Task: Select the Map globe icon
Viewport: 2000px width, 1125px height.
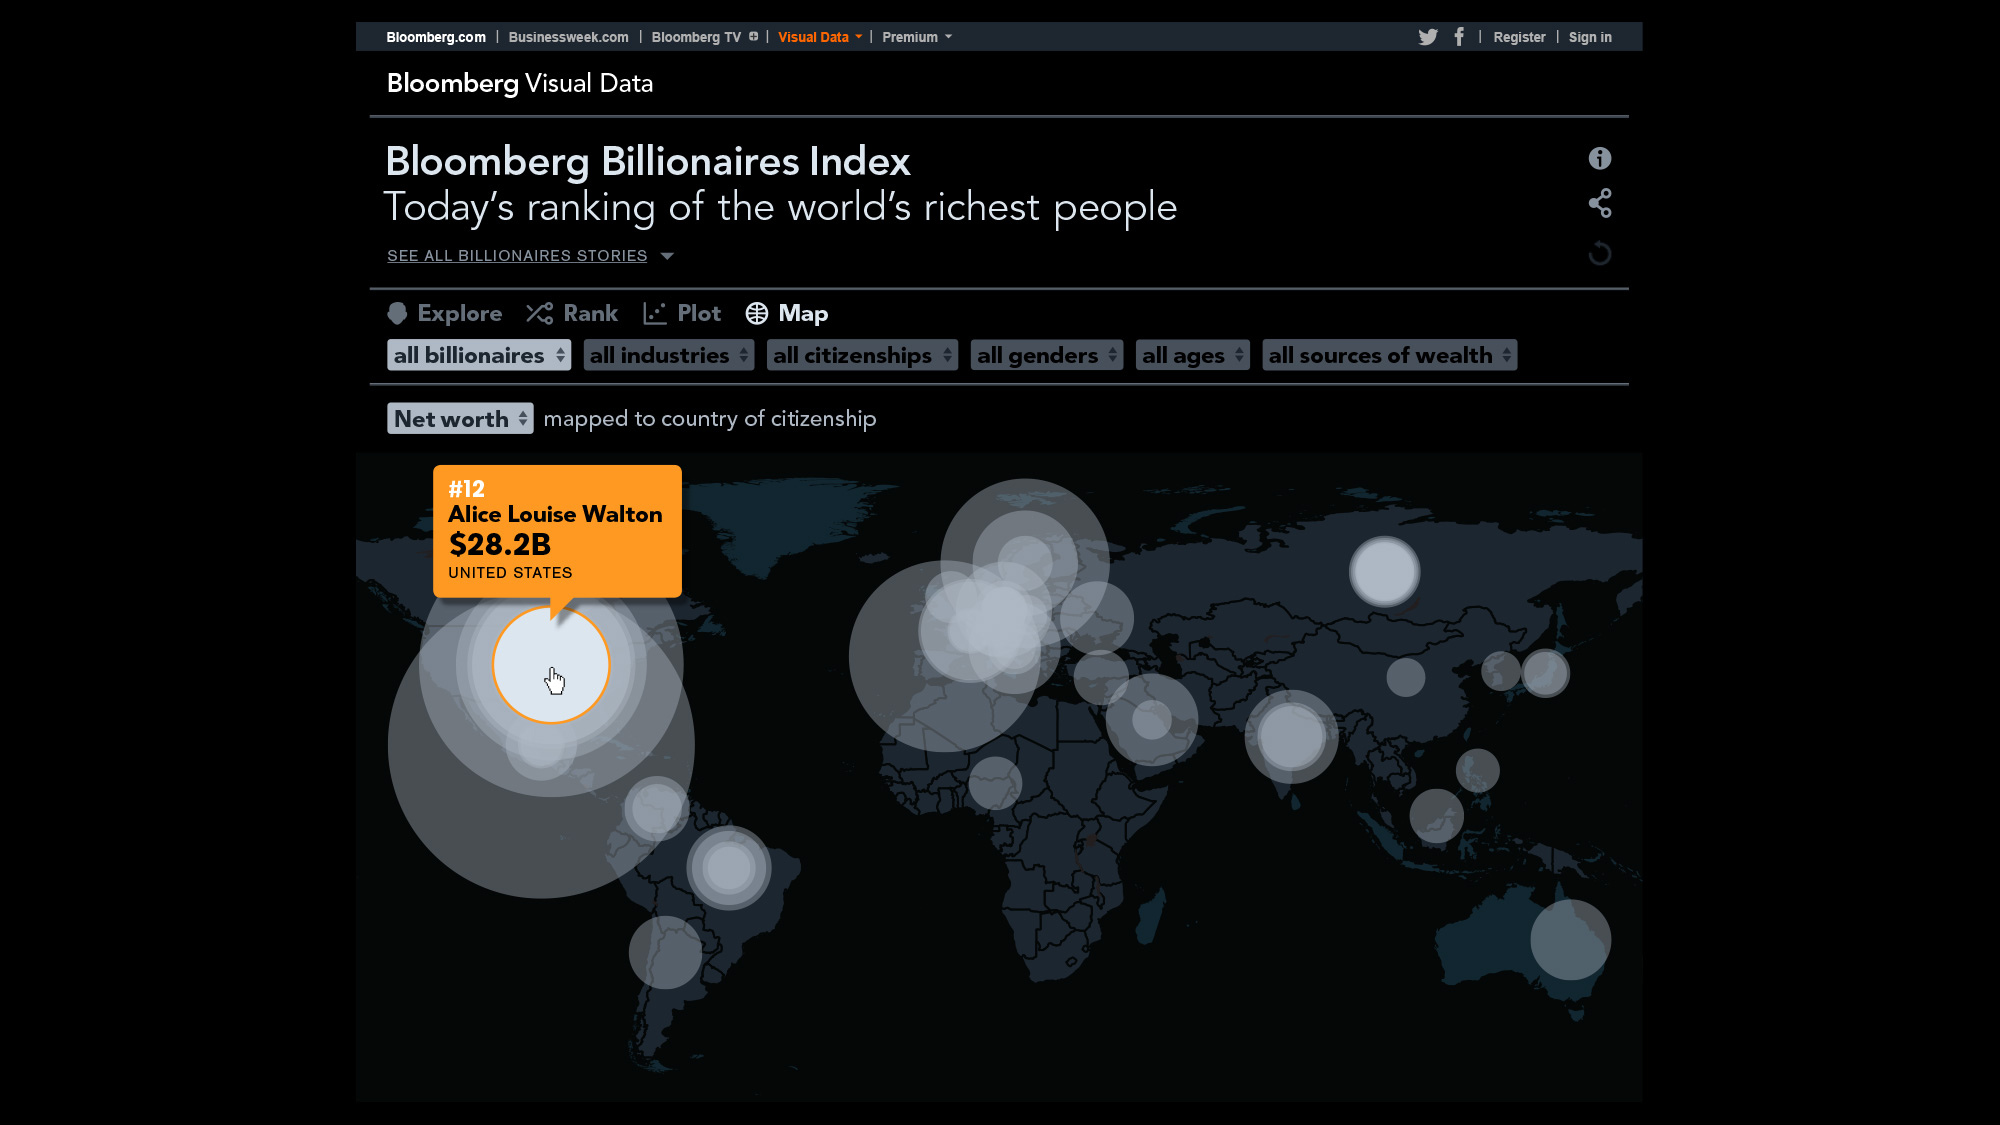Action: pyautogui.click(x=757, y=314)
